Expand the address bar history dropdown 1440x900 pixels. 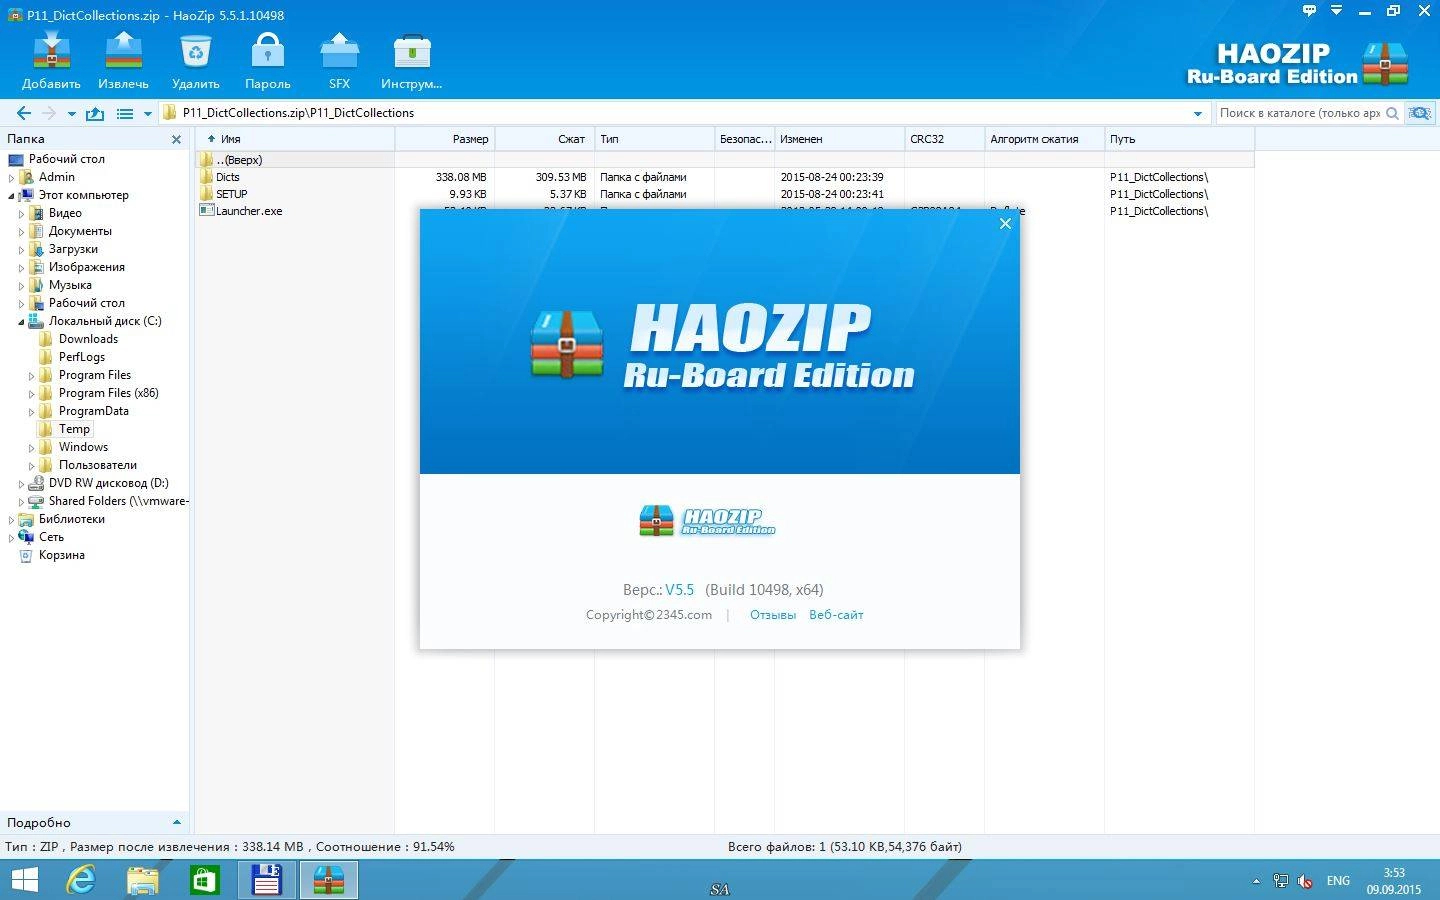click(x=1197, y=114)
